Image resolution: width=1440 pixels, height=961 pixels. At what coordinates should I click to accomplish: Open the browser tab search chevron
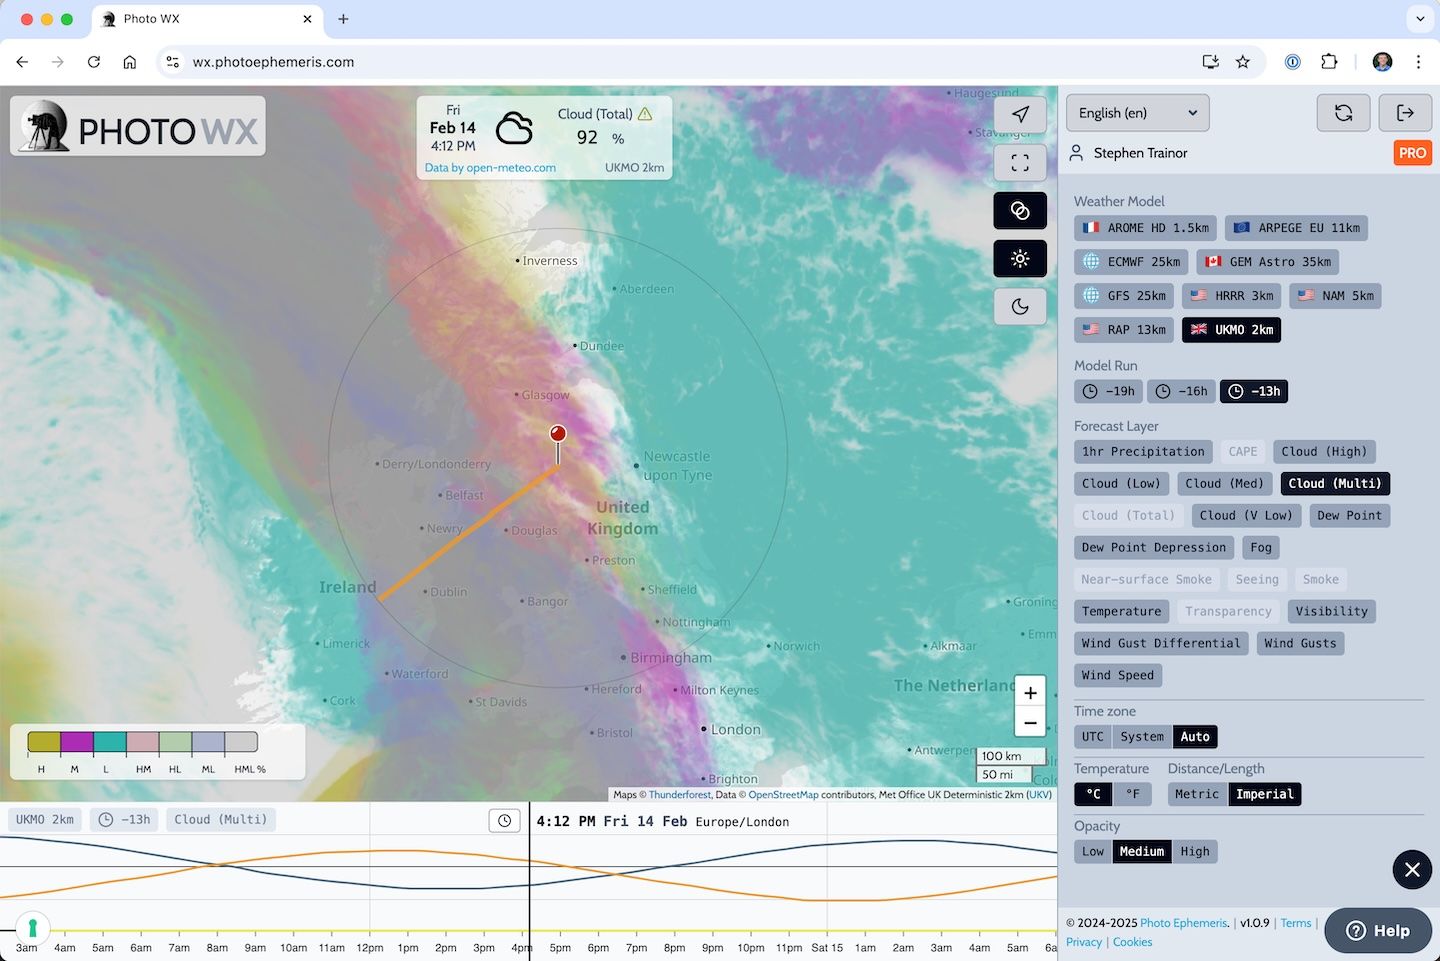pos(1419,20)
